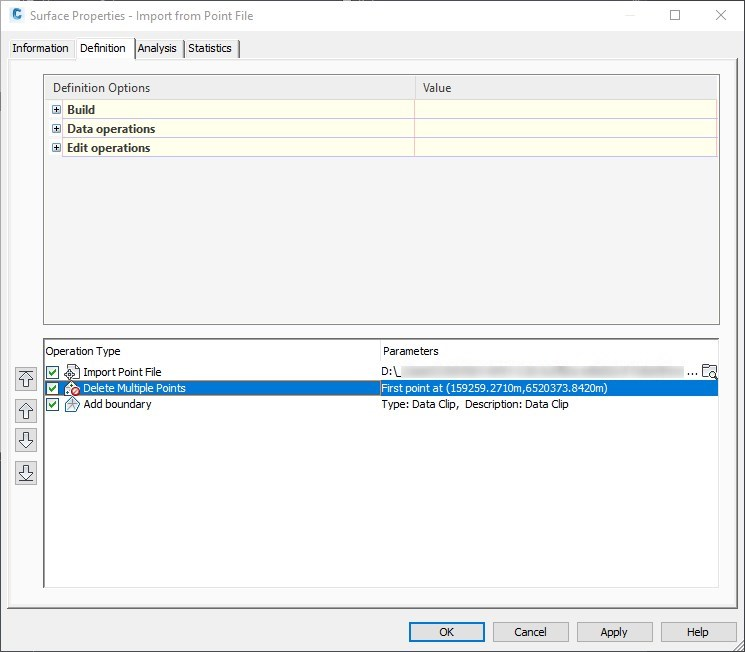The height and width of the screenshot is (652, 745).
Task: Maximize the Surface Properties dialog
Action: pos(675,15)
